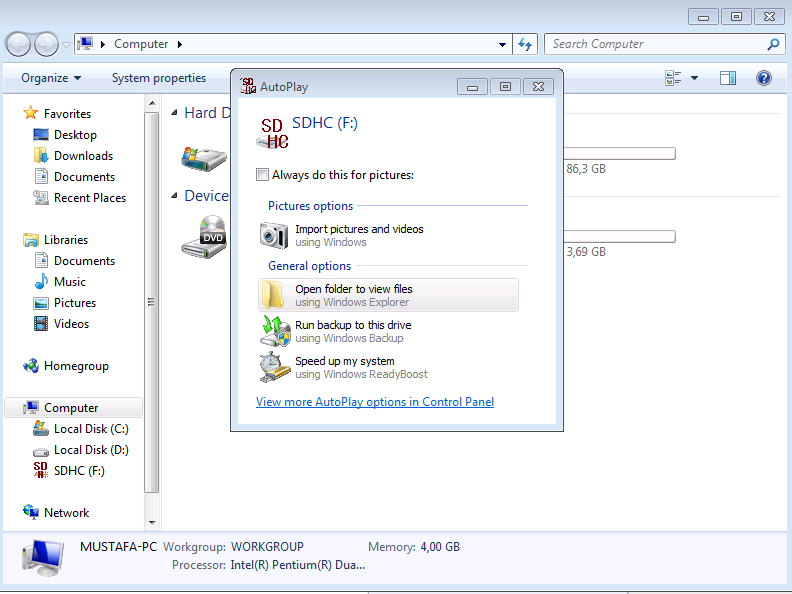Viewport: 792px width, 594px height.
Task: Expand address bar history dropdown
Action: tap(502, 44)
